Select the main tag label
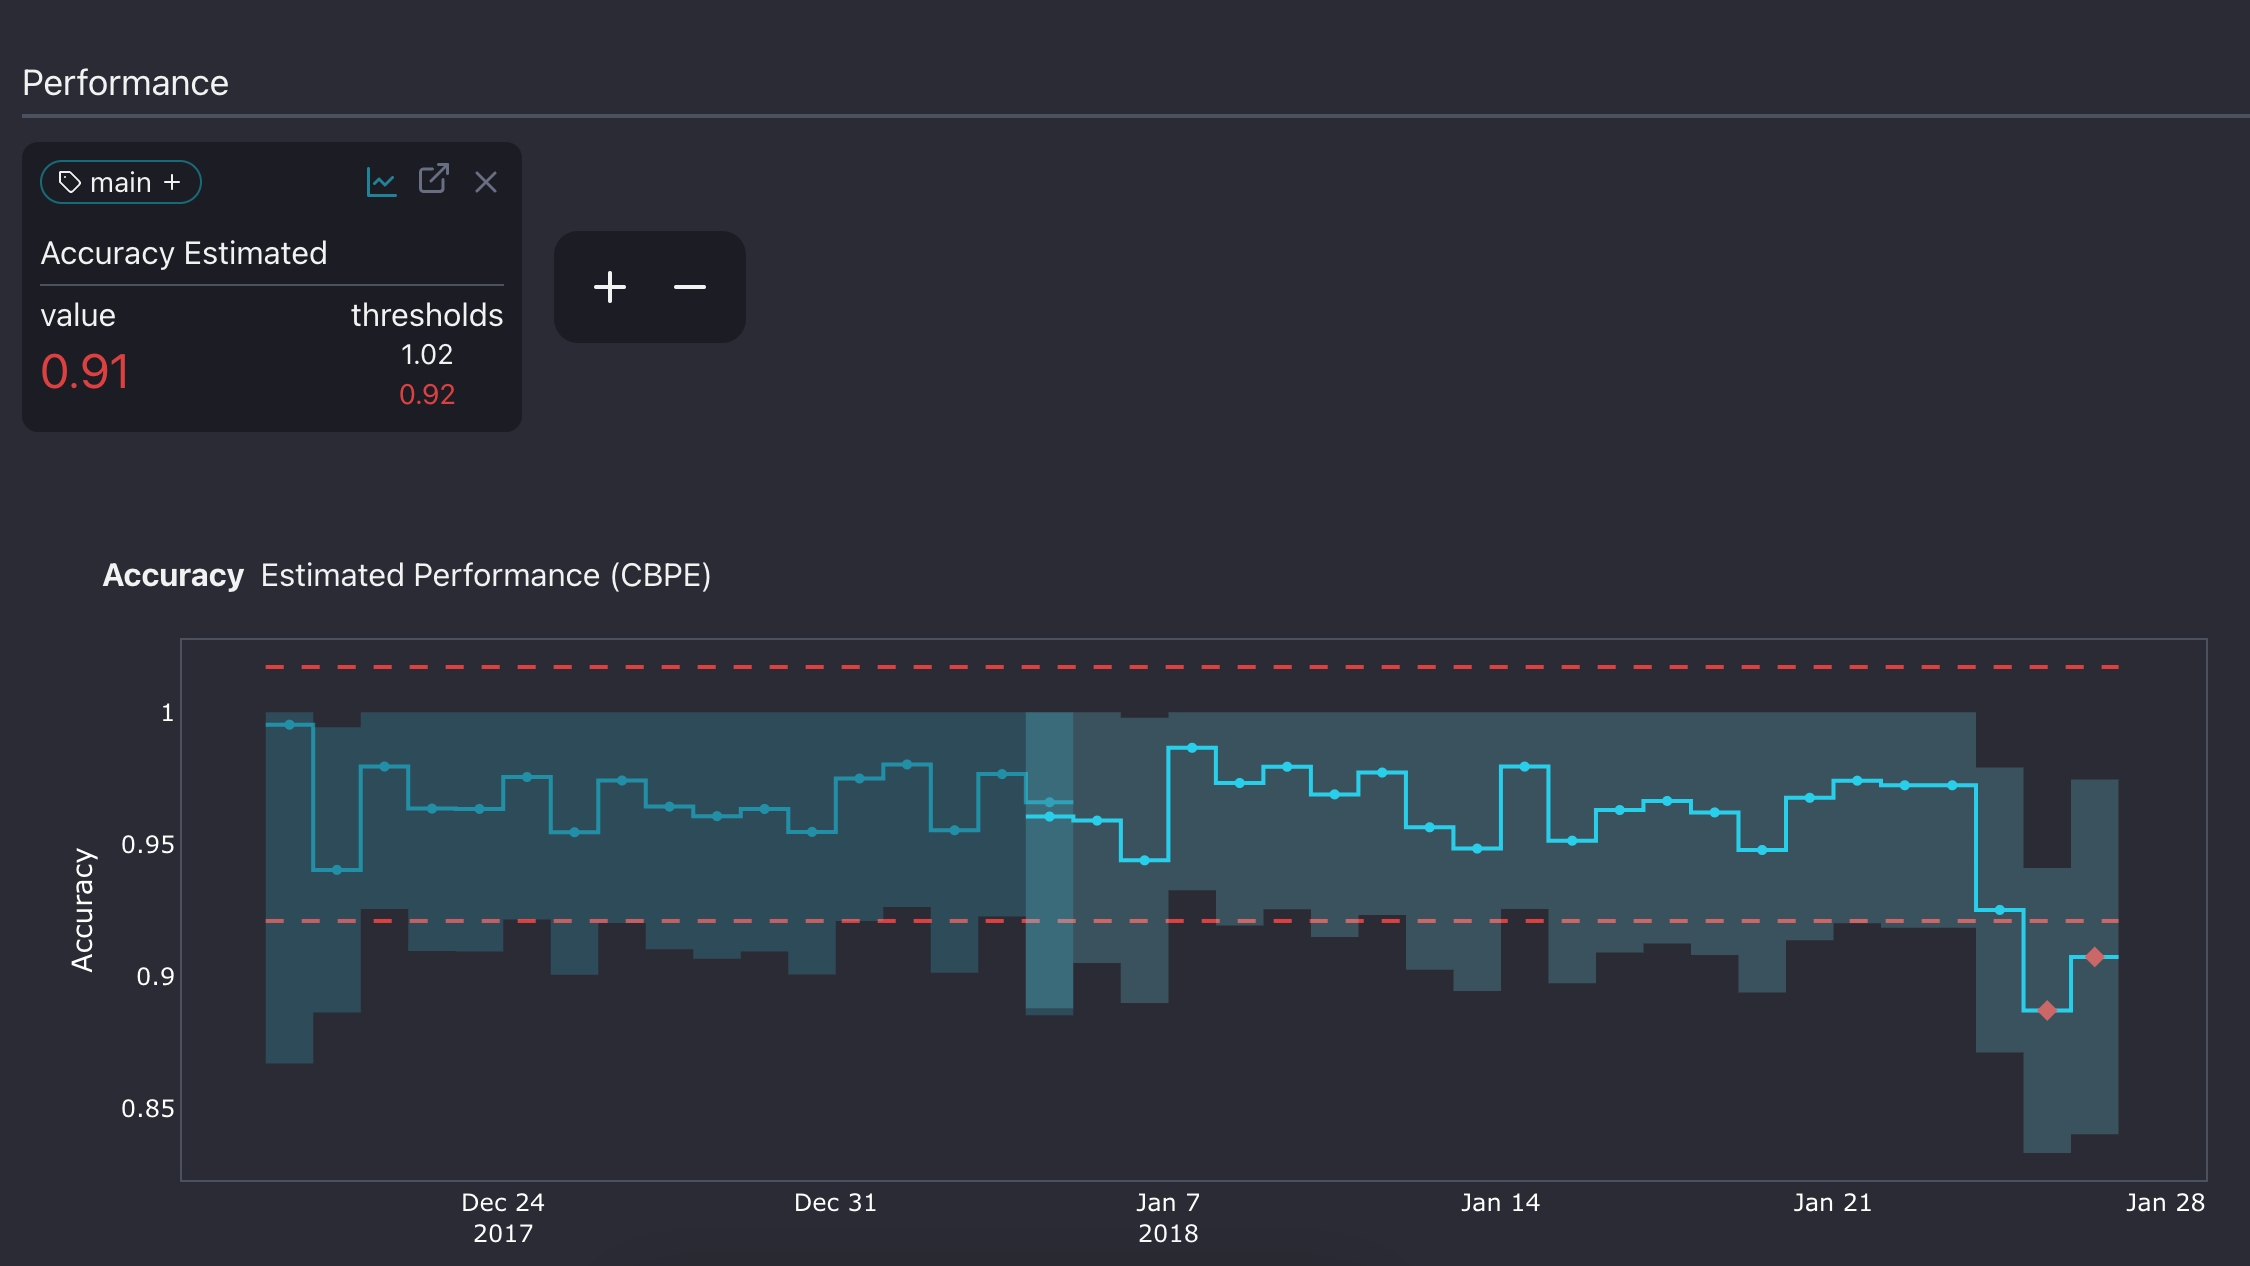The height and width of the screenshot is (1266, 2250). (120, 183)
